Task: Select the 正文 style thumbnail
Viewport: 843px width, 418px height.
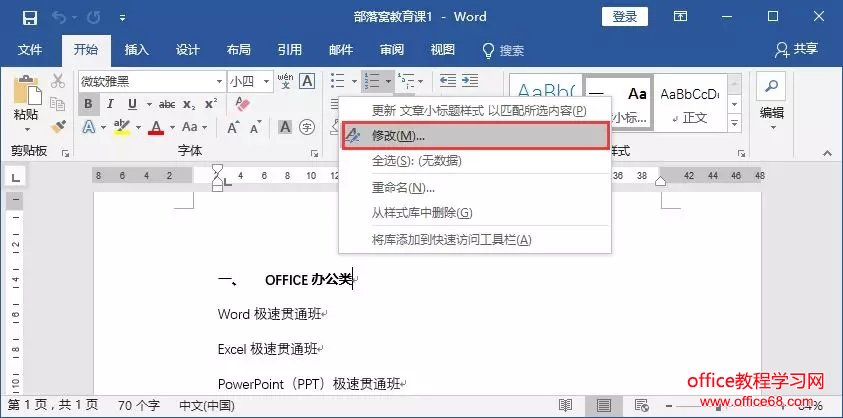Action: coord(690,103)
